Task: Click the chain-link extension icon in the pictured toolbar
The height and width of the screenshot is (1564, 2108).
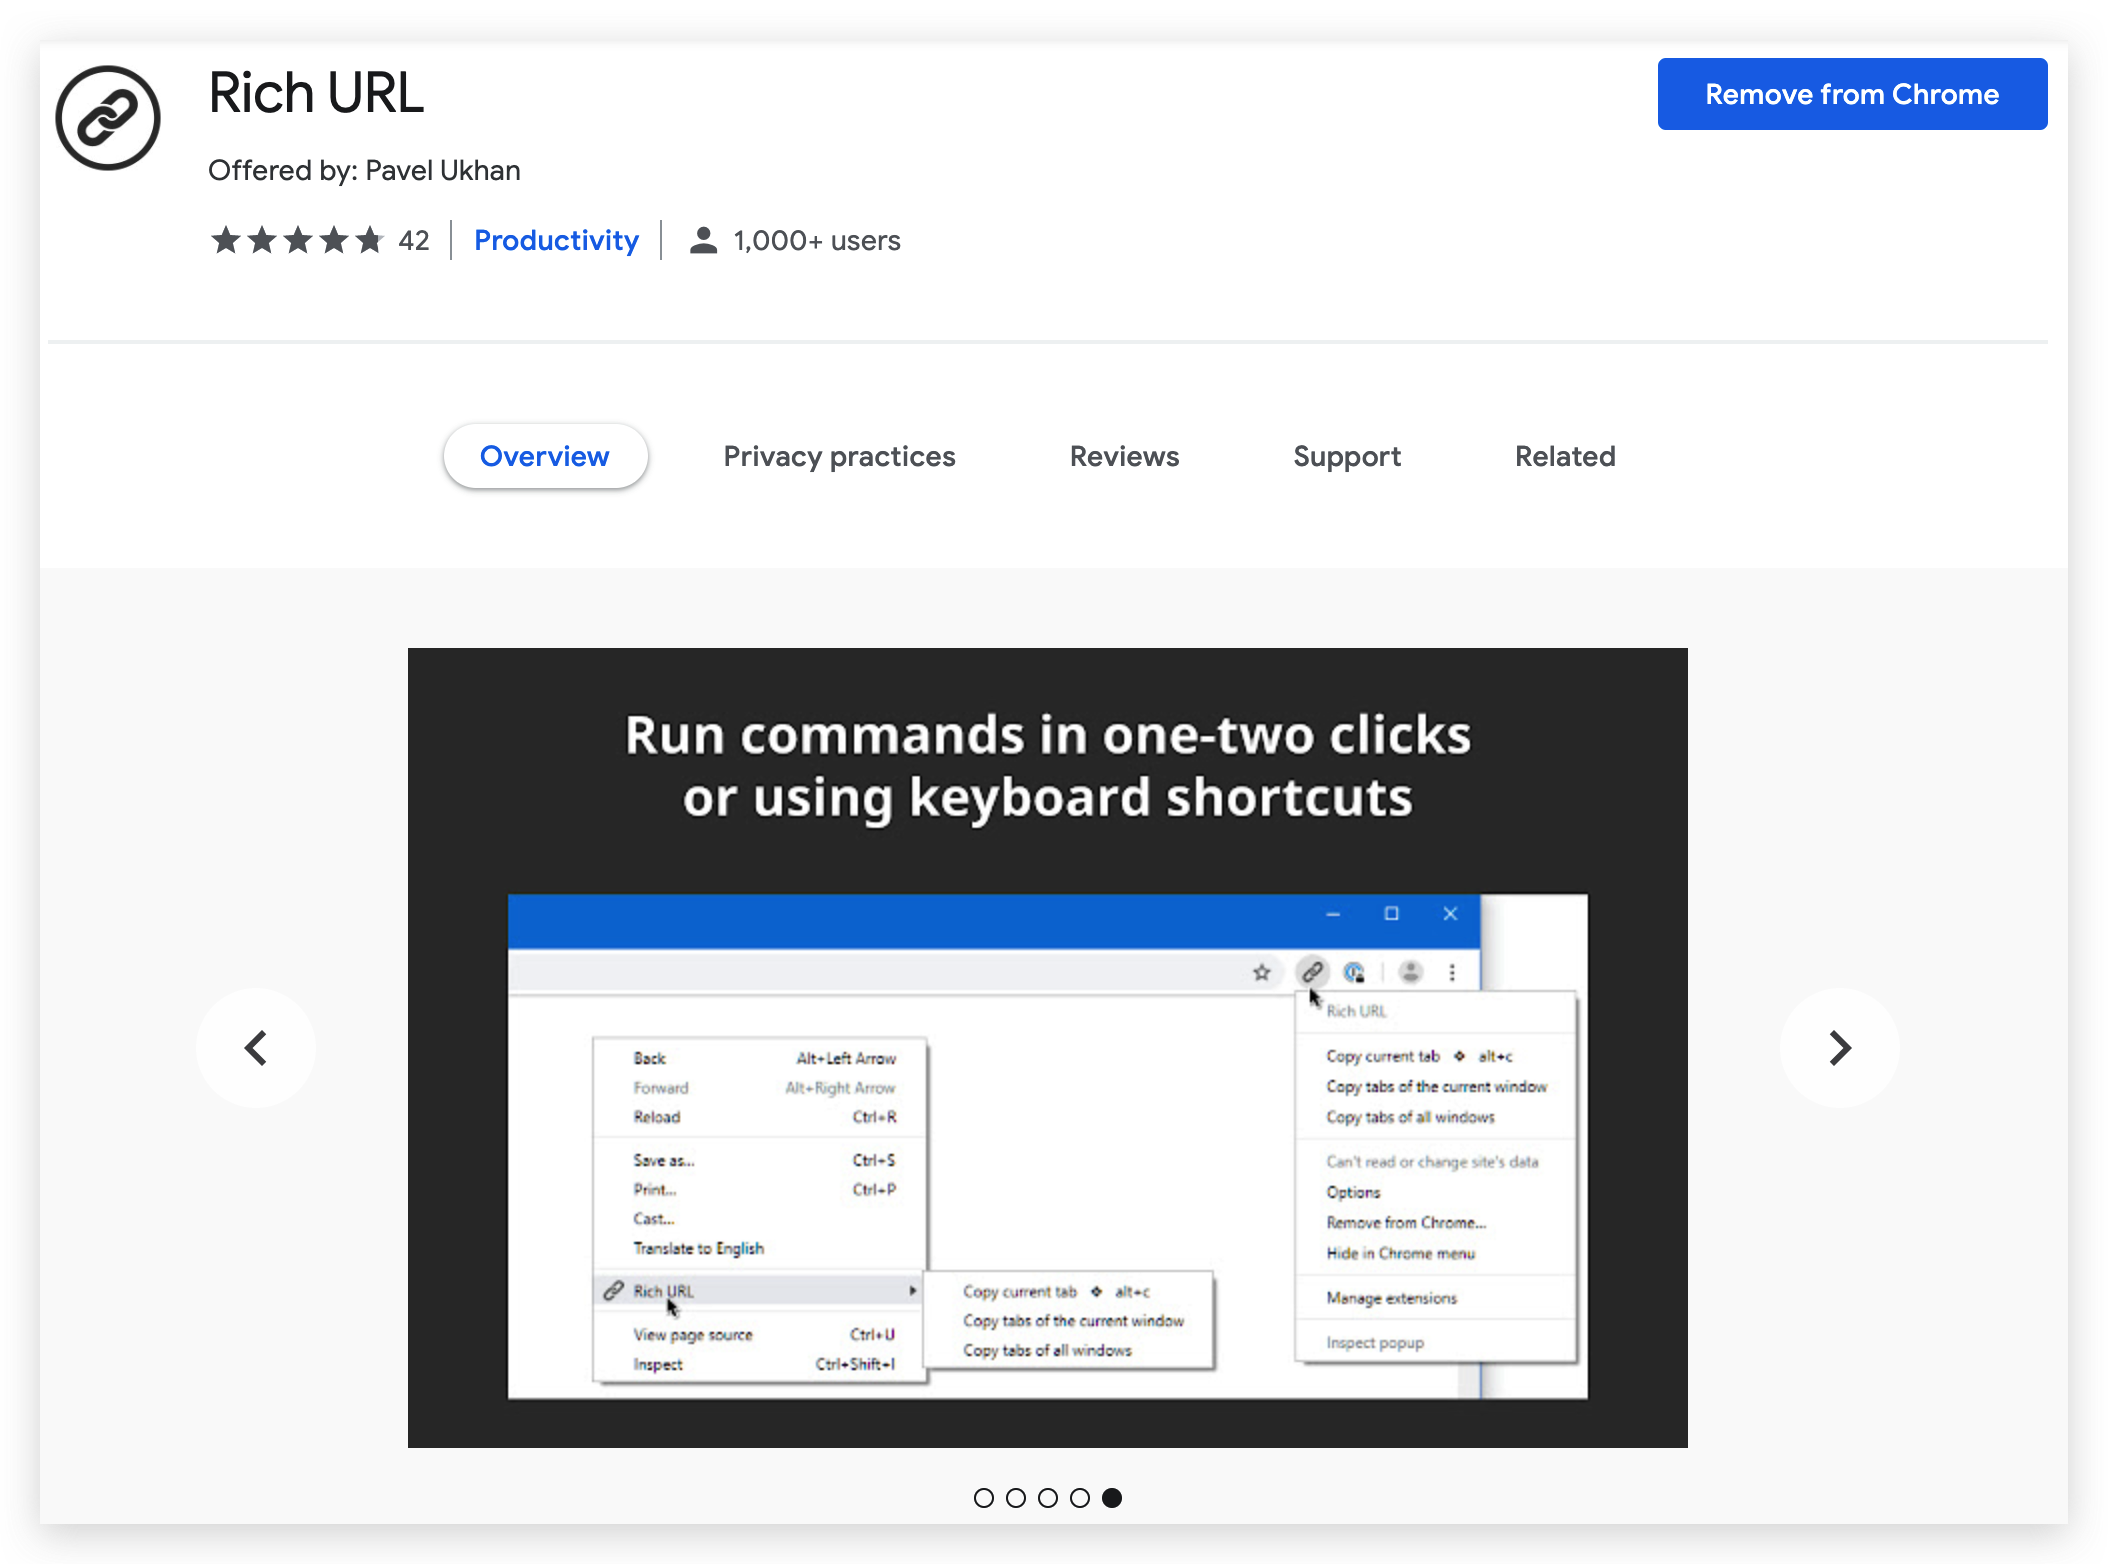Action: tap(1312, 971)
